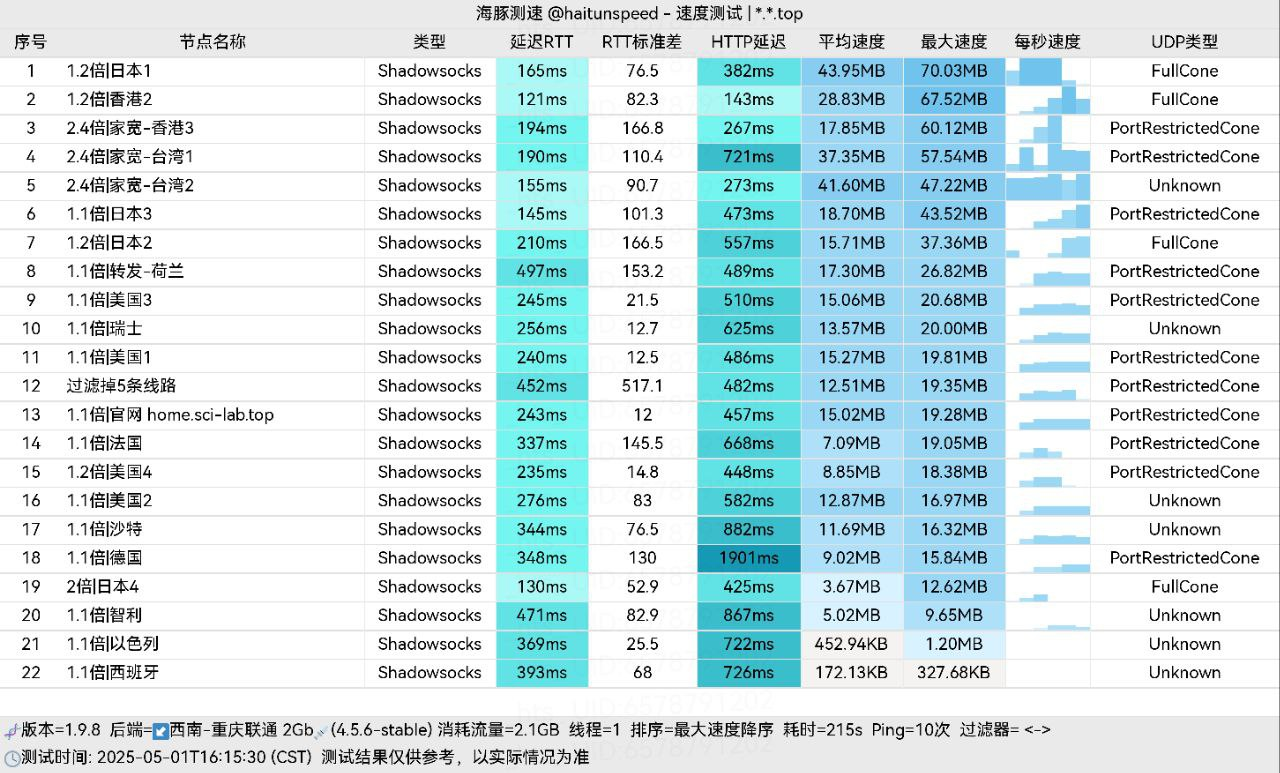Click the 327.68KB max speed cell

tap(953, 673)
